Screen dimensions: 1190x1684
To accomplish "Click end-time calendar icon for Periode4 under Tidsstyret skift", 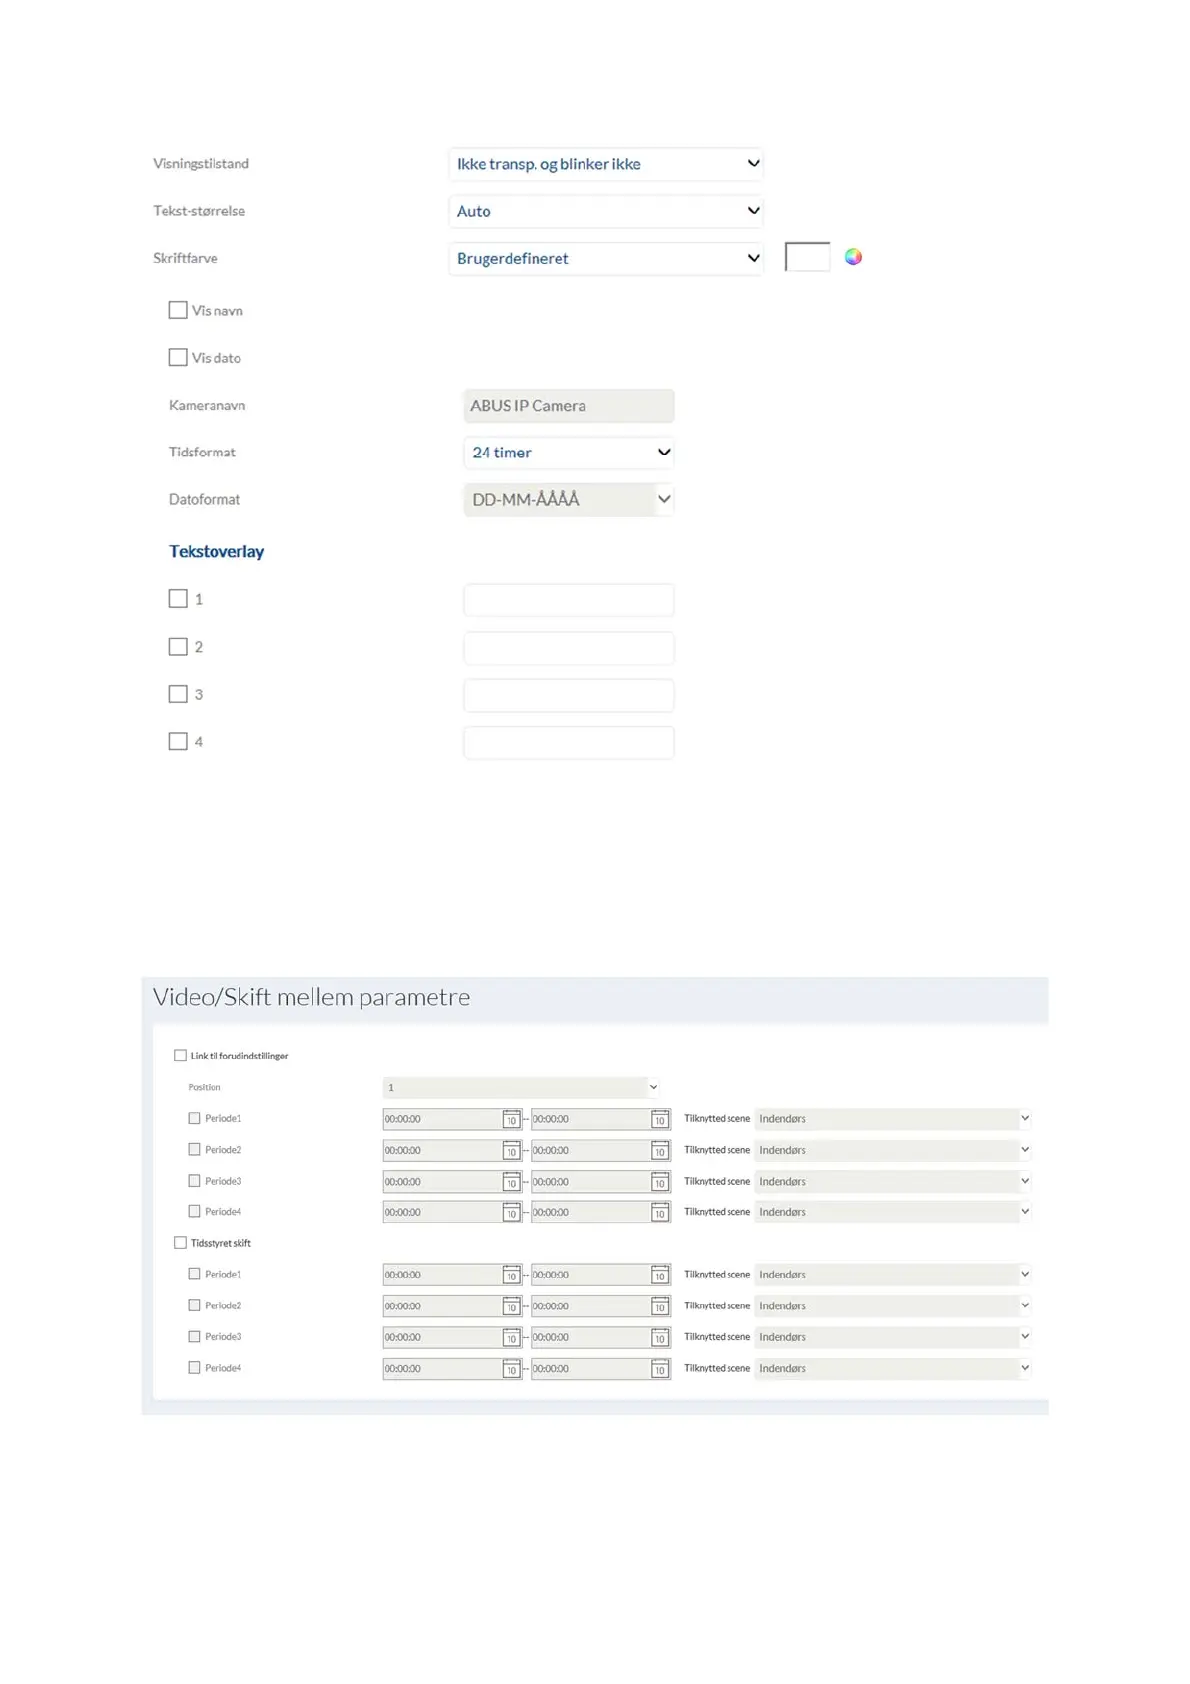I will 660,1369.
